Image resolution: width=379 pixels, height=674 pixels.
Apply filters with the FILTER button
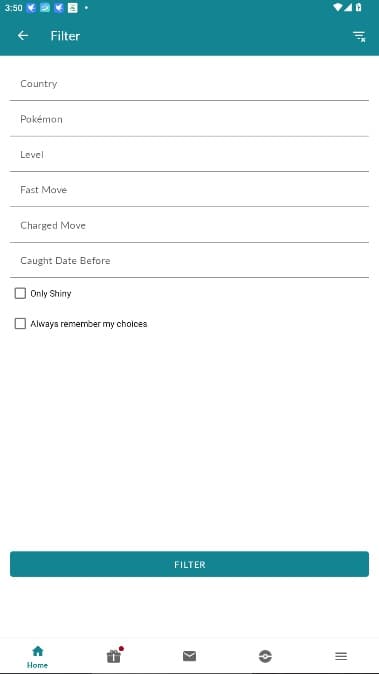[190, 564]
